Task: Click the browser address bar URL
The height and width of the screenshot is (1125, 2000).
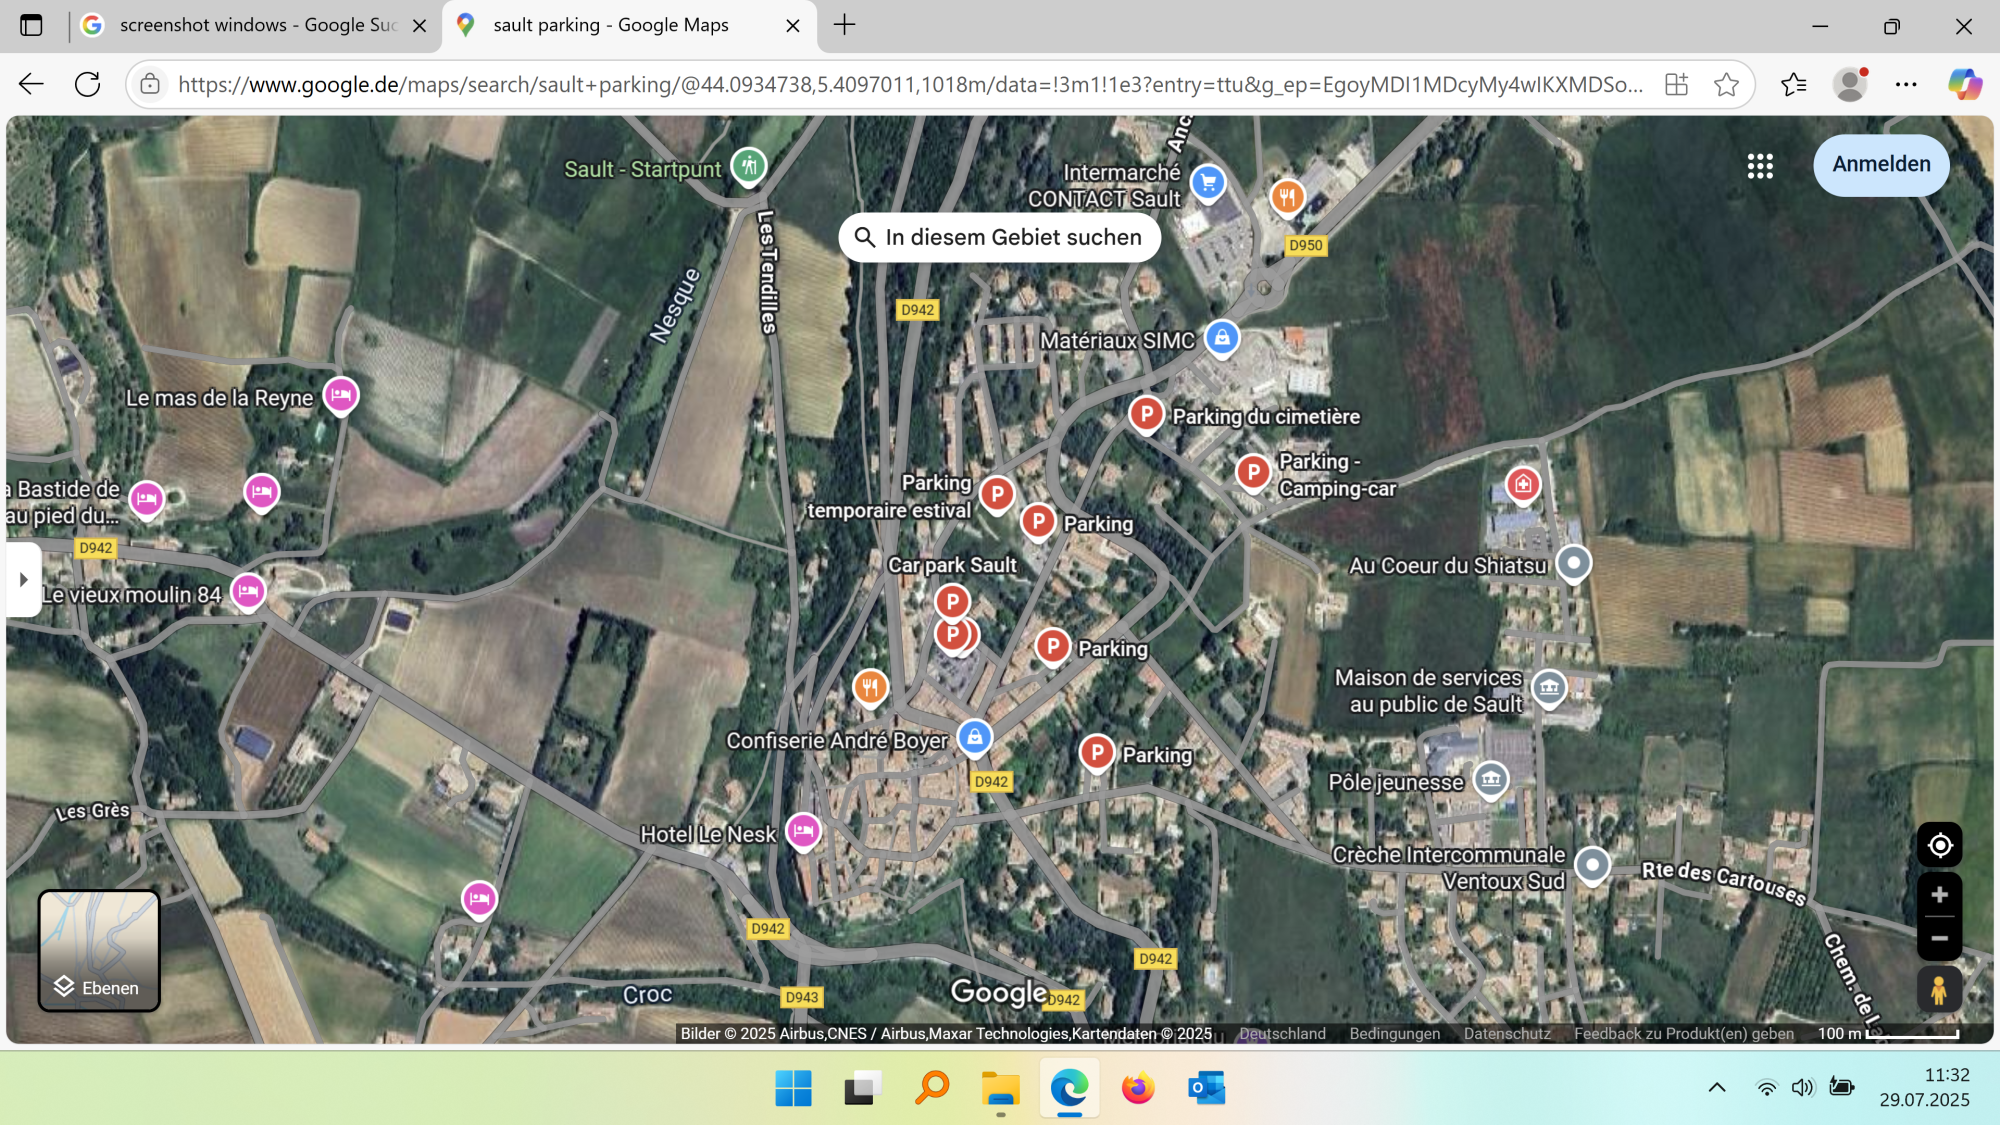Action: point(910,84)
